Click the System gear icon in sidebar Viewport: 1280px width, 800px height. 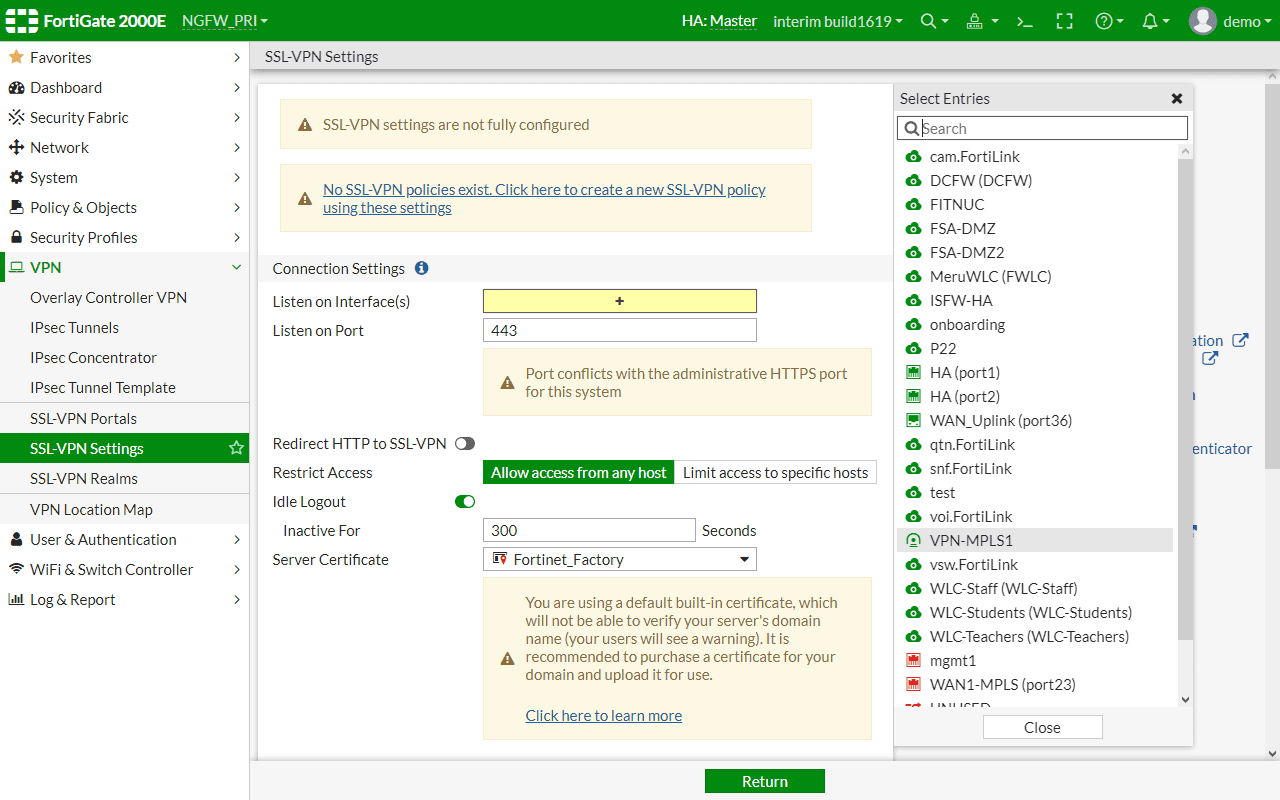16,177
